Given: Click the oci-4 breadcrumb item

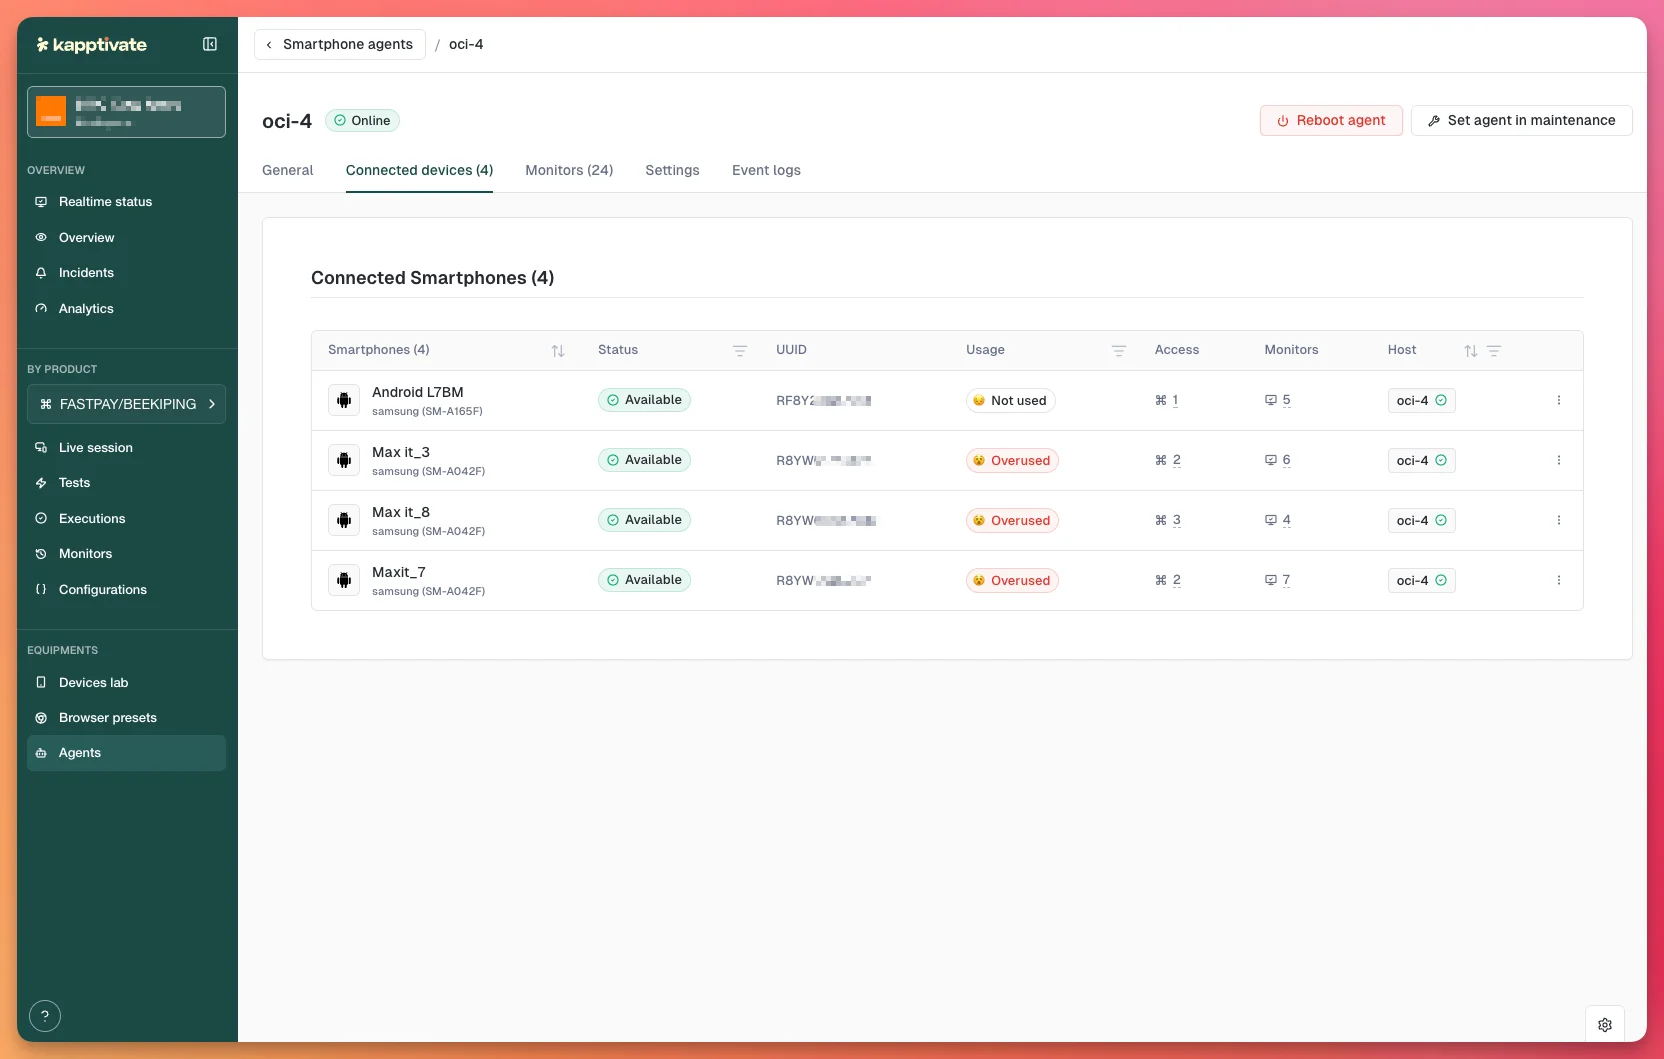Looking at the screenshot, I should pos(466,45).
